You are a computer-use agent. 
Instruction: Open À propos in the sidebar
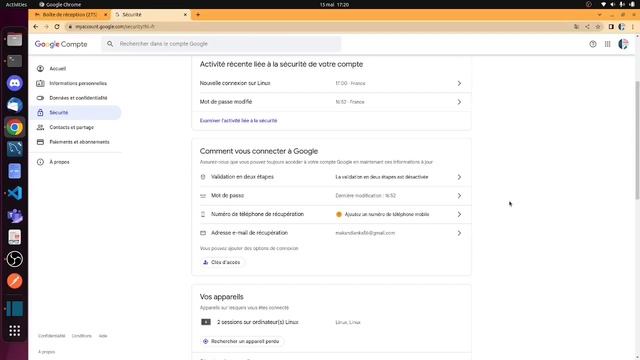[59, 162]
